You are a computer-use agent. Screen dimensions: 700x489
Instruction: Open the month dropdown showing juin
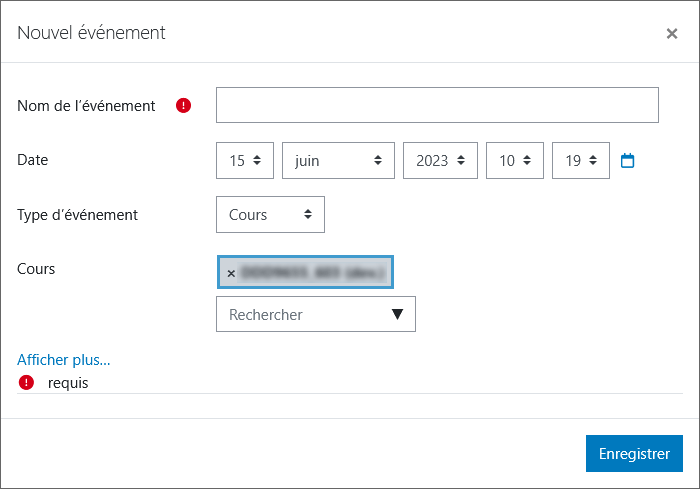click(338, 160)
